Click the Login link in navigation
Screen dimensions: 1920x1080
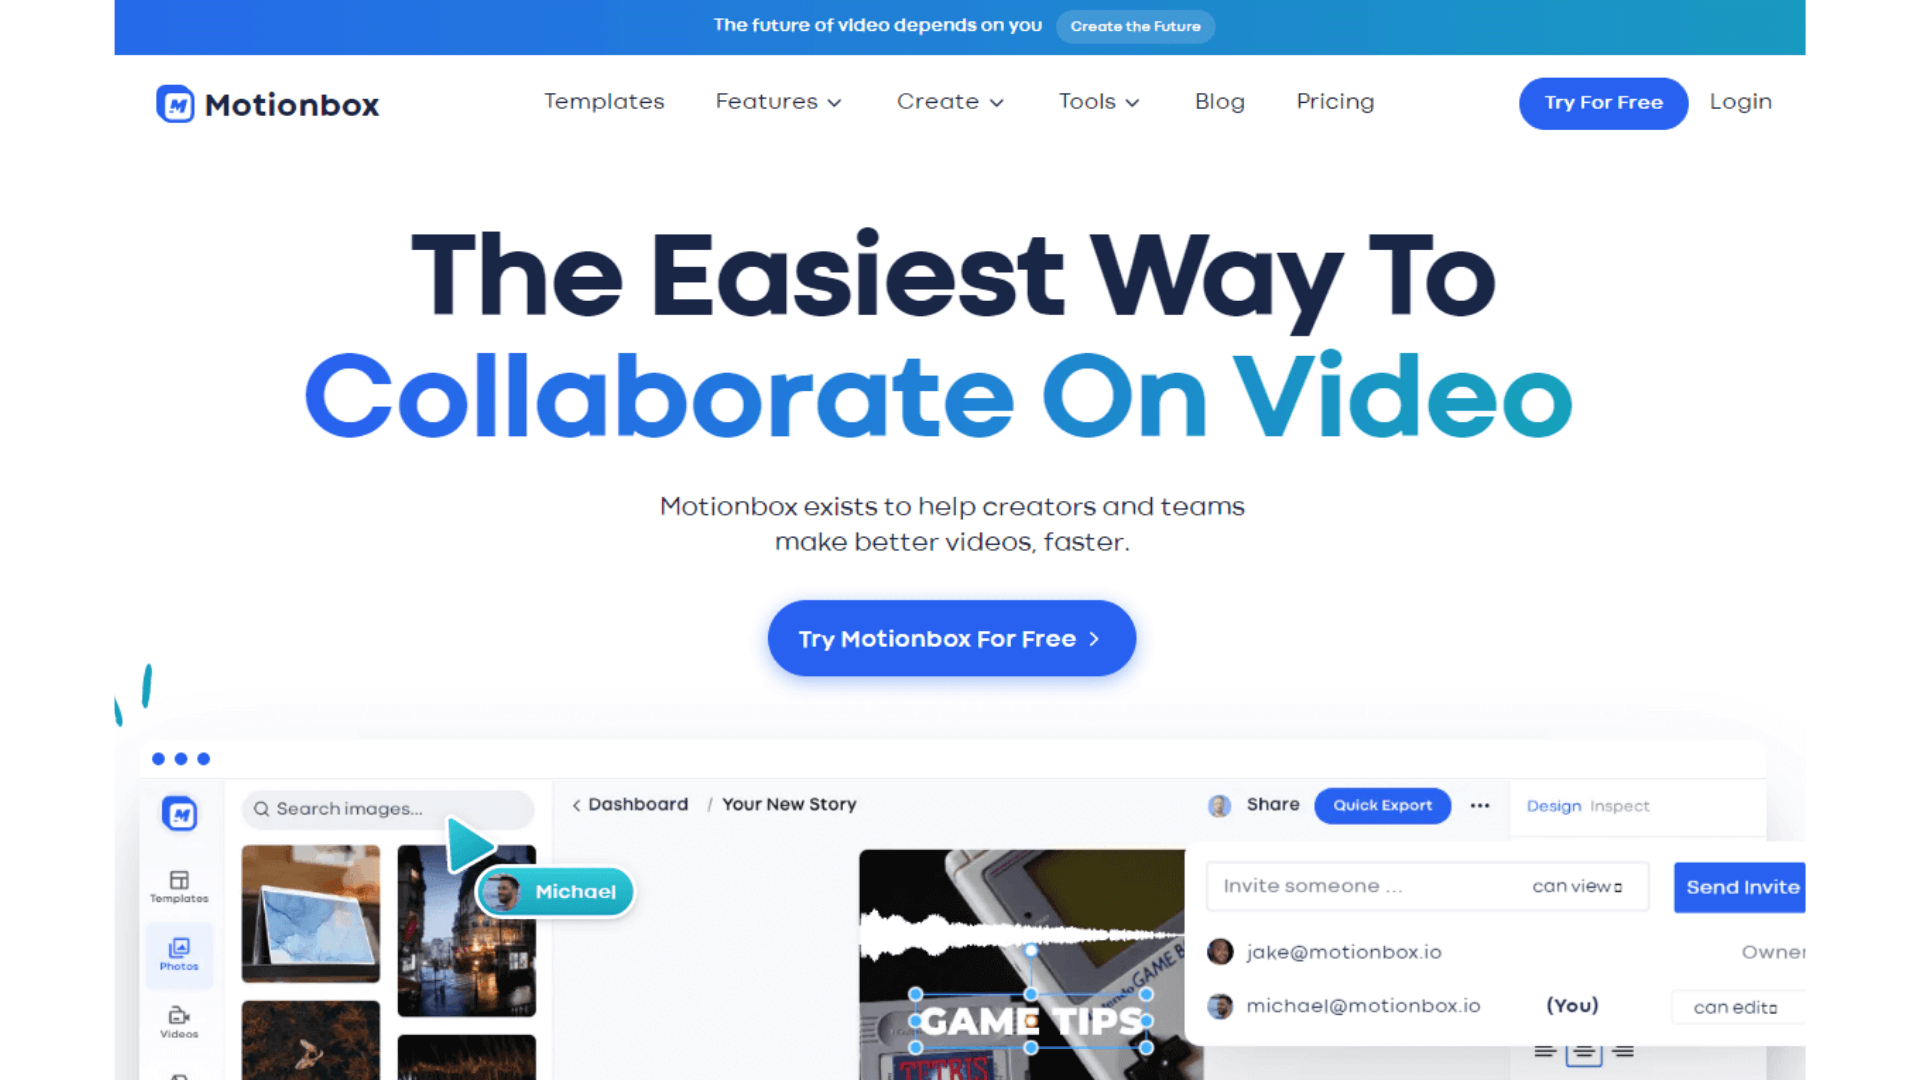point(1741,102)
